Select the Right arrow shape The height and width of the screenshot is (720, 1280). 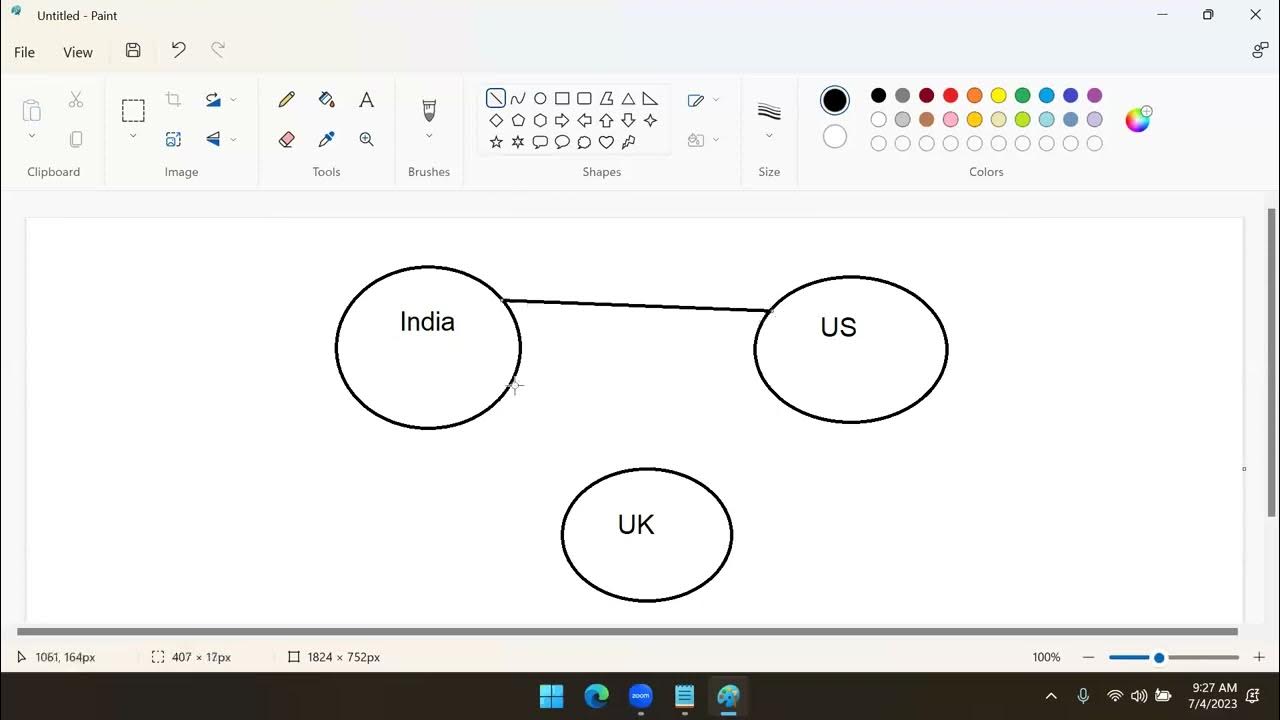coord(562,120)
